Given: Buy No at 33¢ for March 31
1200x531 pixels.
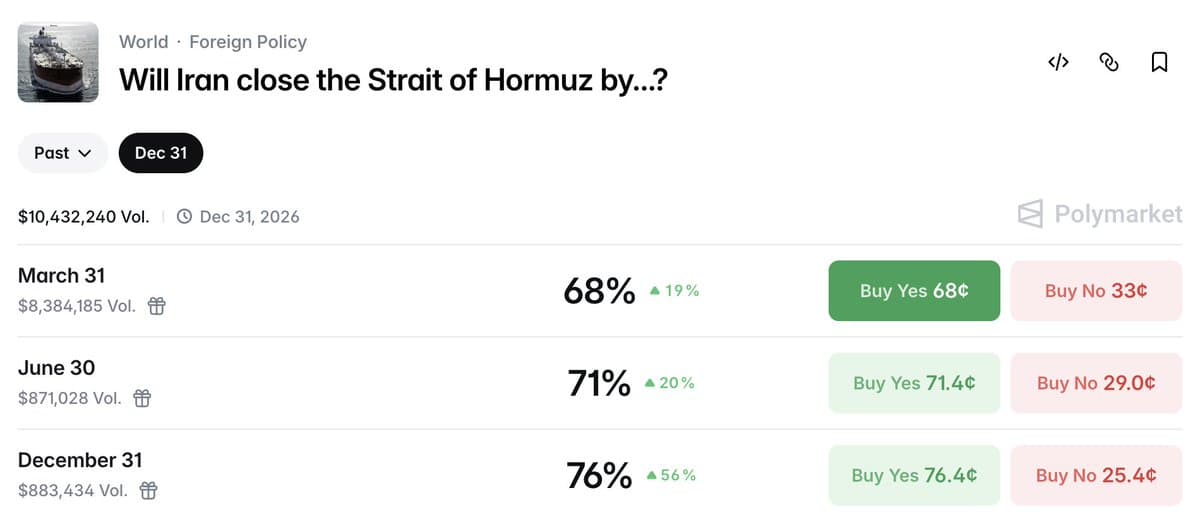Looking at the screenshot, I should coord(1096,291).
